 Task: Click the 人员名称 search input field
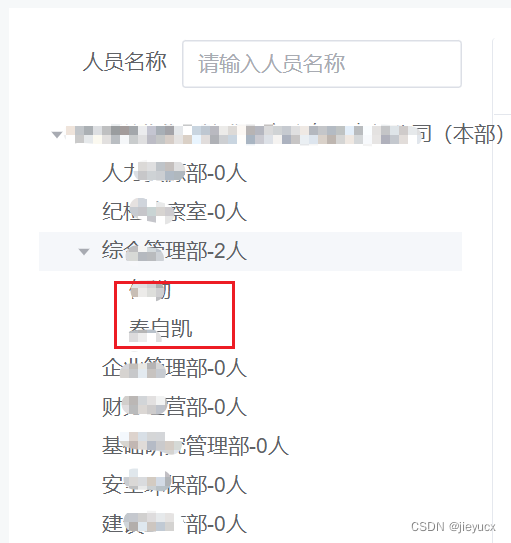coord(322,64)
